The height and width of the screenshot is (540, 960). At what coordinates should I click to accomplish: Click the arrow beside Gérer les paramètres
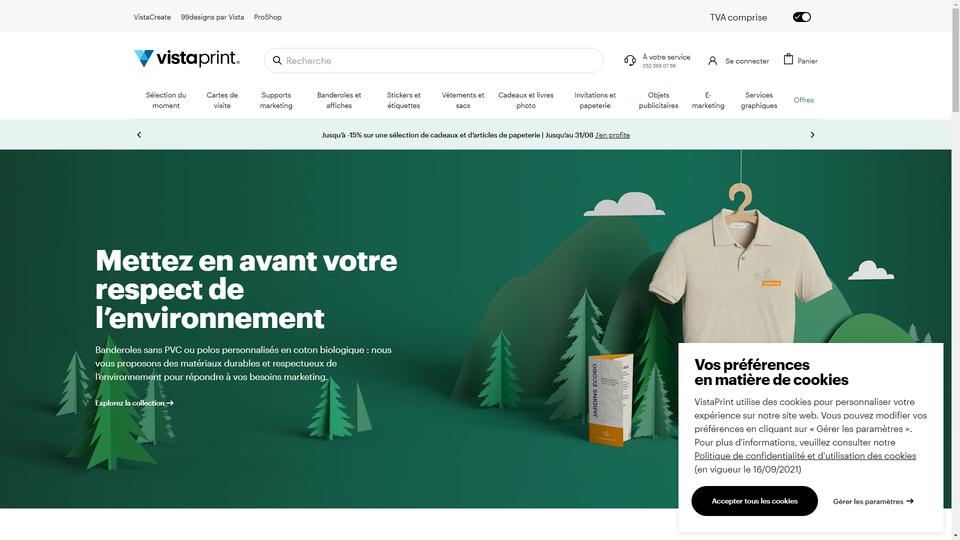910,501
